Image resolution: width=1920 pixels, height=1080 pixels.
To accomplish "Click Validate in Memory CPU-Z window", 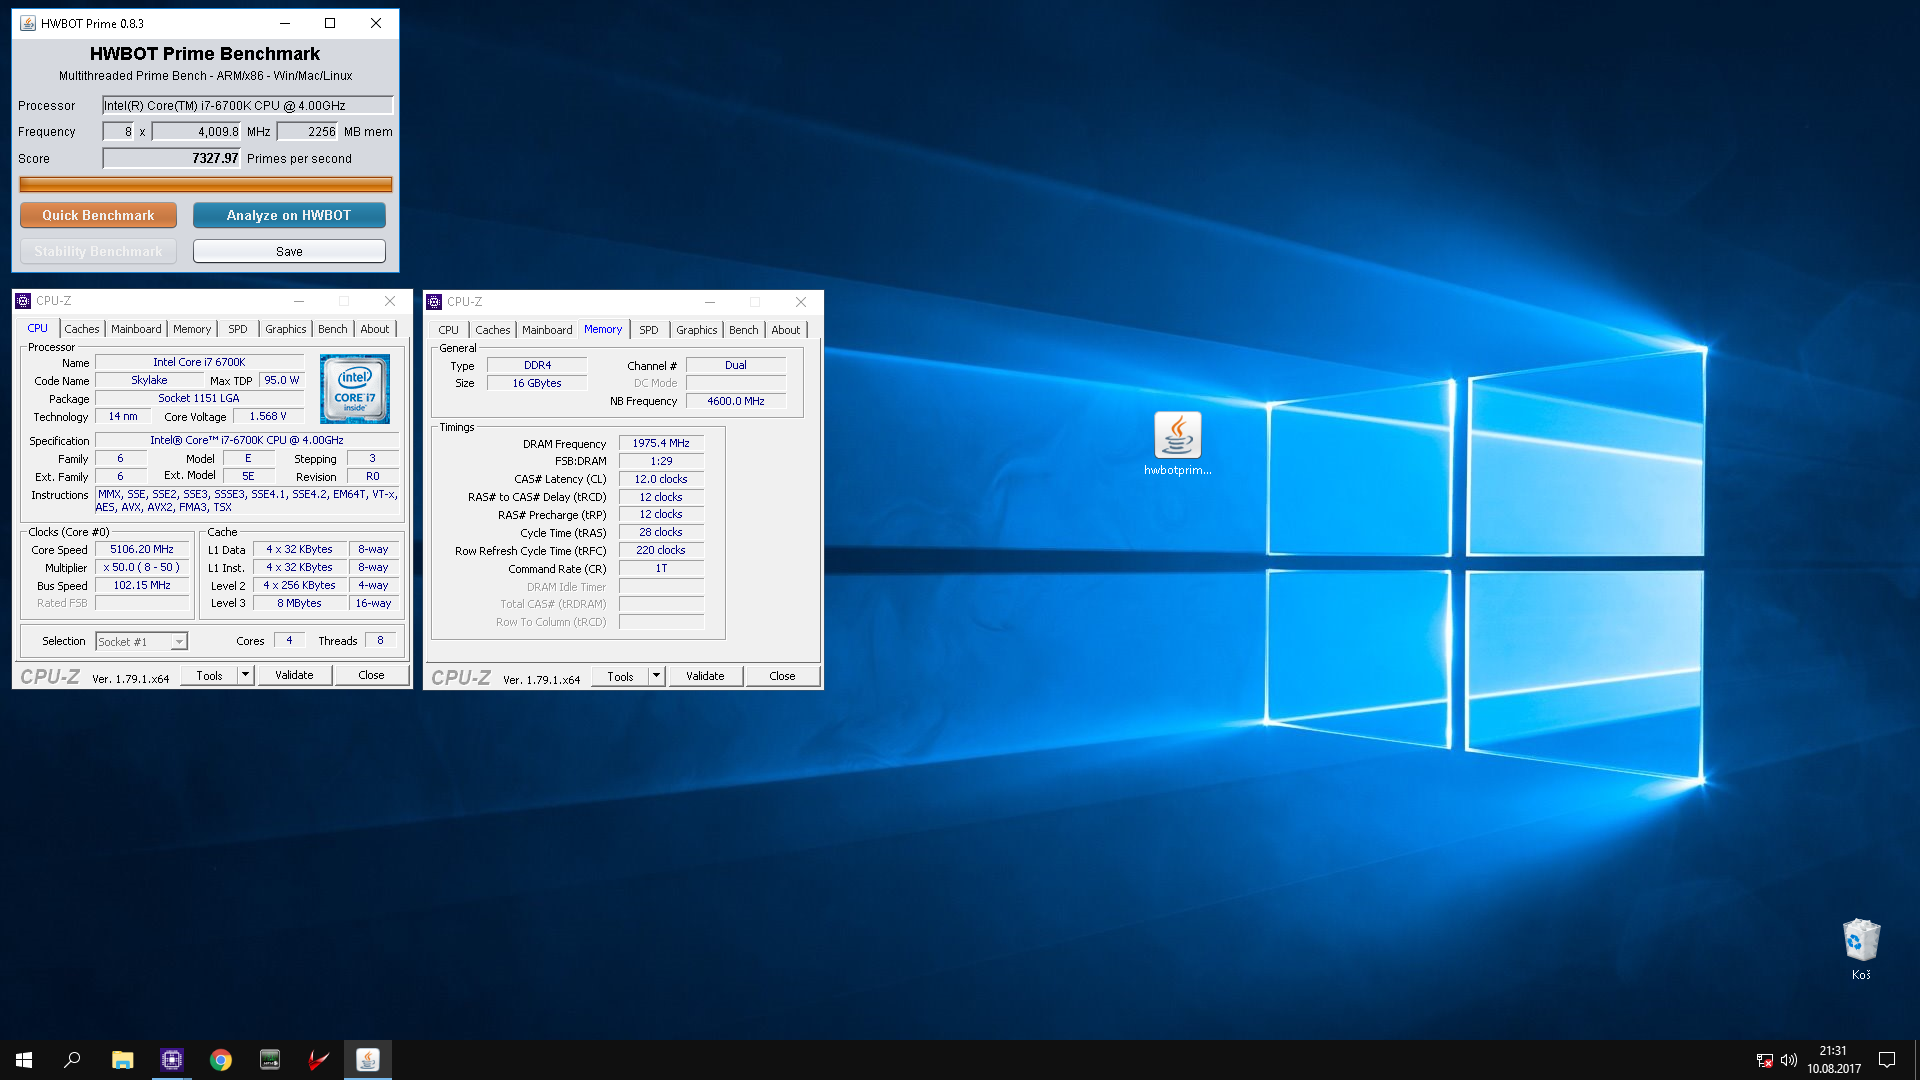I will coord(705,676).
